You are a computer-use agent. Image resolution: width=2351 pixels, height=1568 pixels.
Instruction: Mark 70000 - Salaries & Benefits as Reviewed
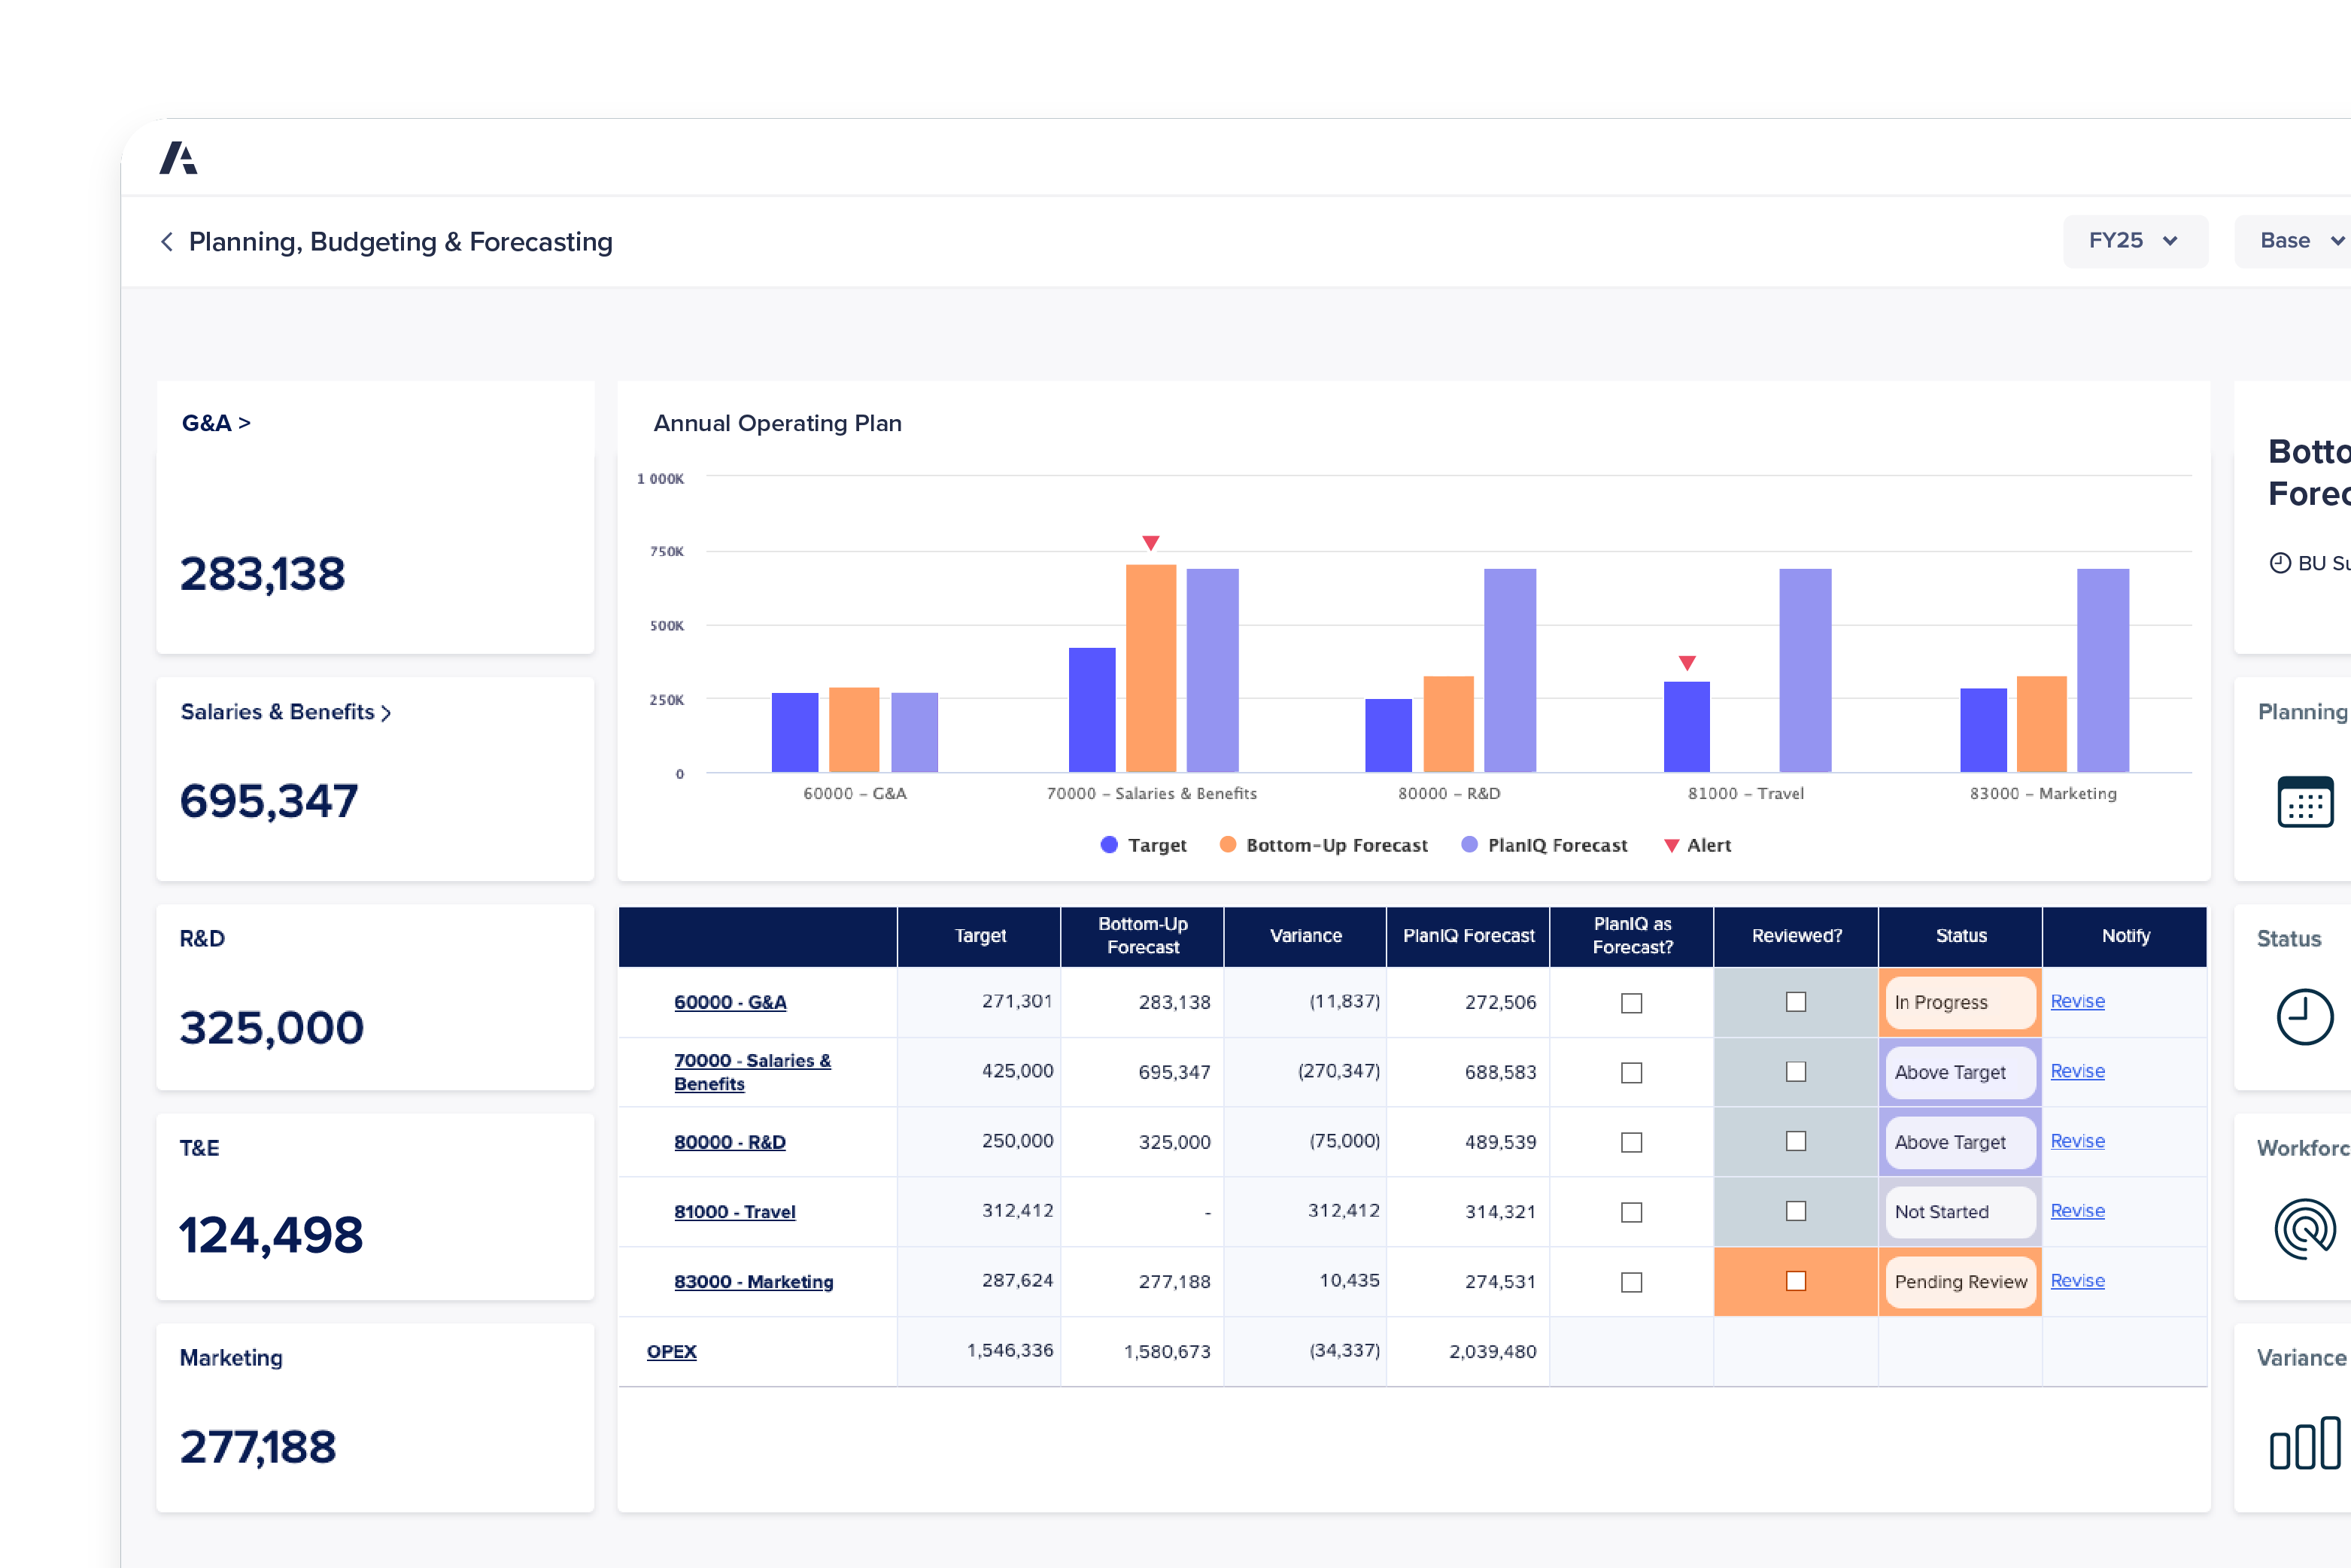click(1796, 1072)
